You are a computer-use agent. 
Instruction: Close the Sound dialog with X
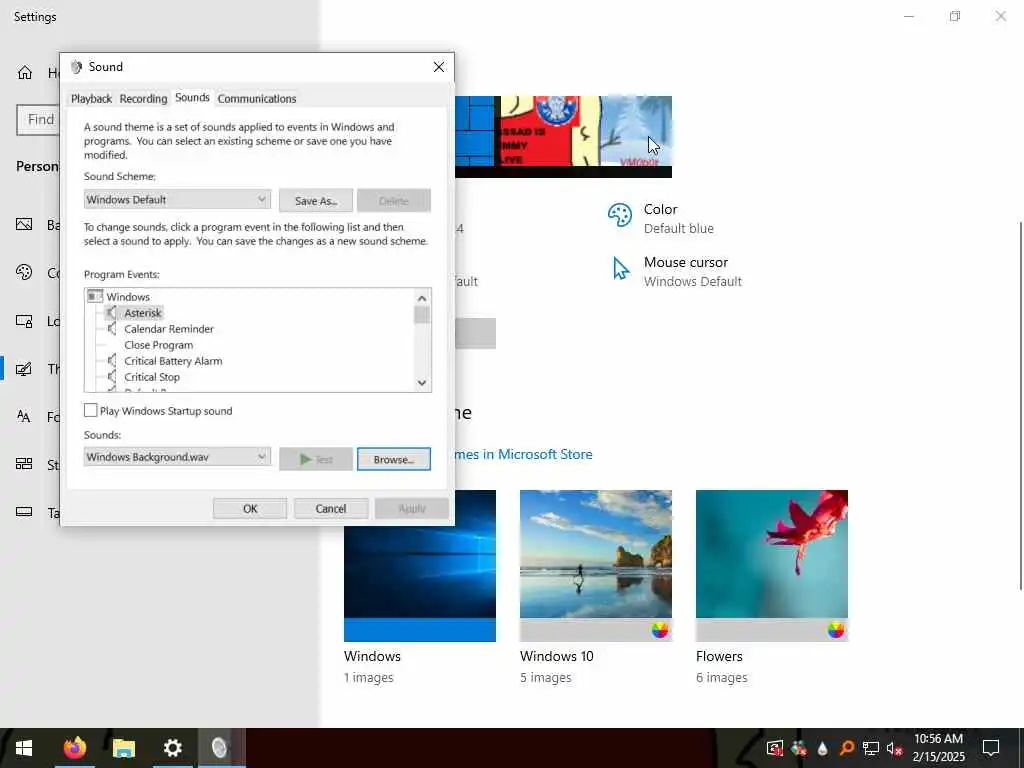pos(439,67)
